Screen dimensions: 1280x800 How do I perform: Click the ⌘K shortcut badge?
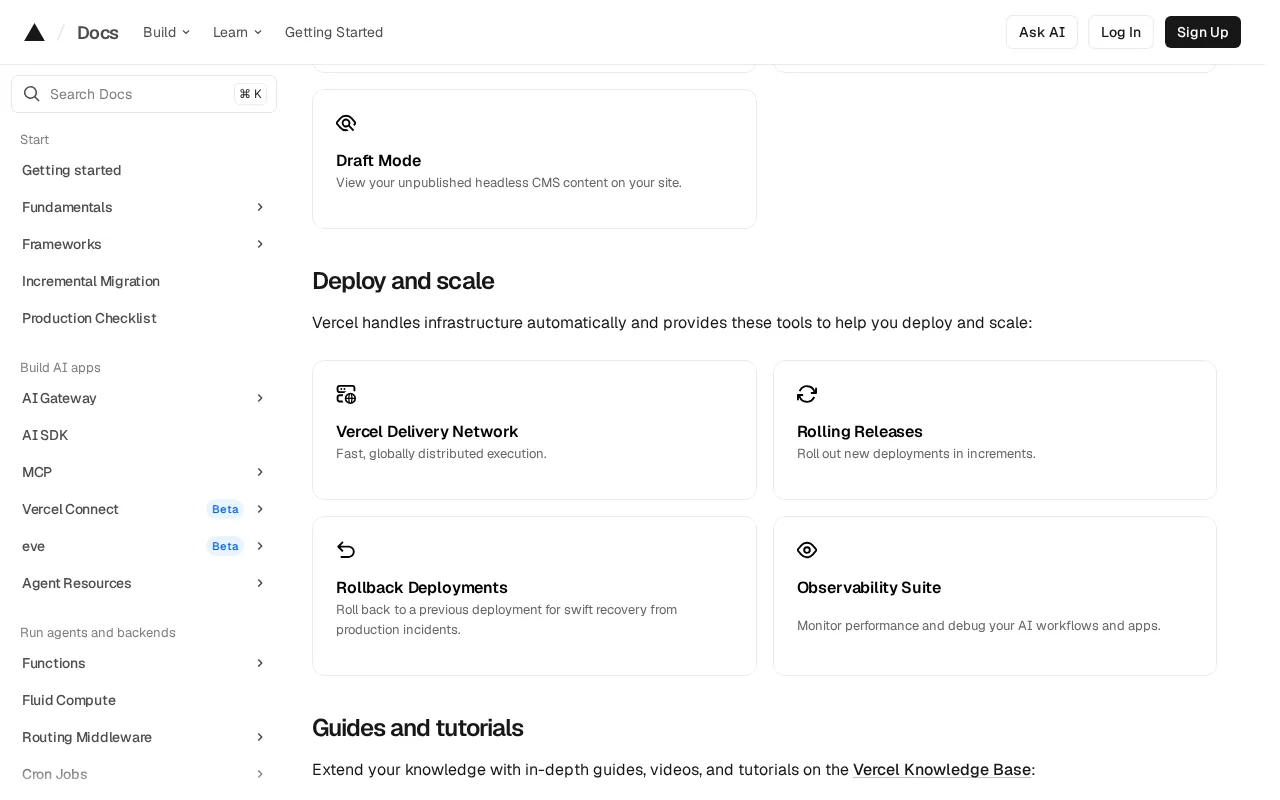[250, 94]
